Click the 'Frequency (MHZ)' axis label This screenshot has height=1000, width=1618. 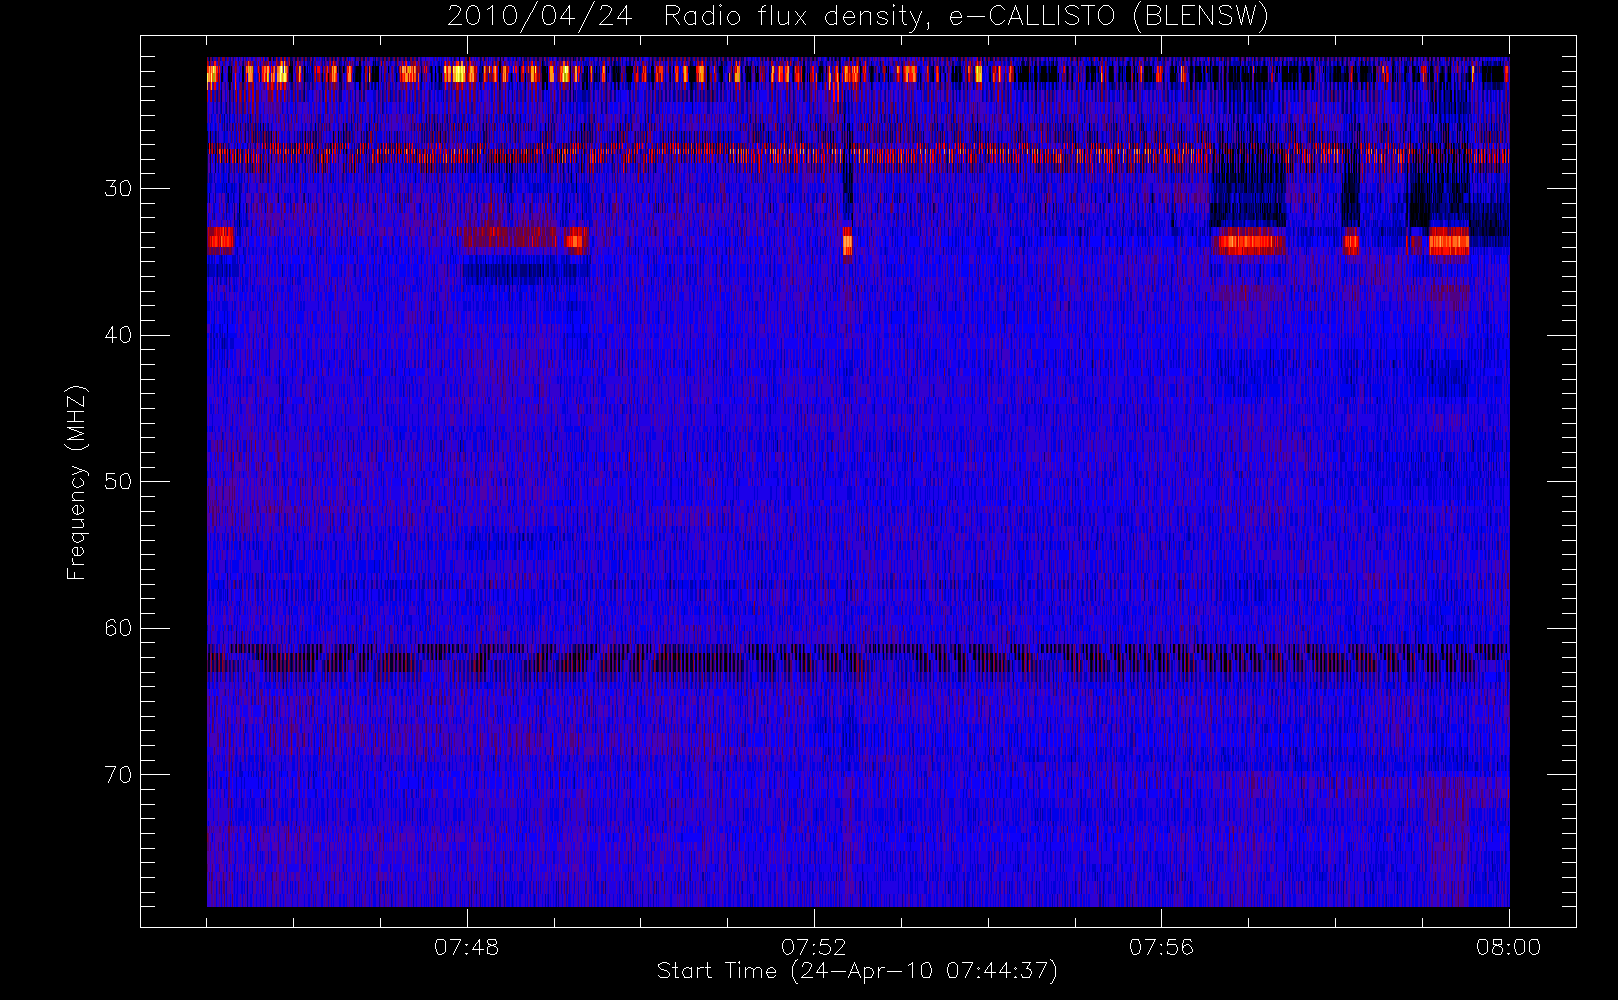point(77,482)
